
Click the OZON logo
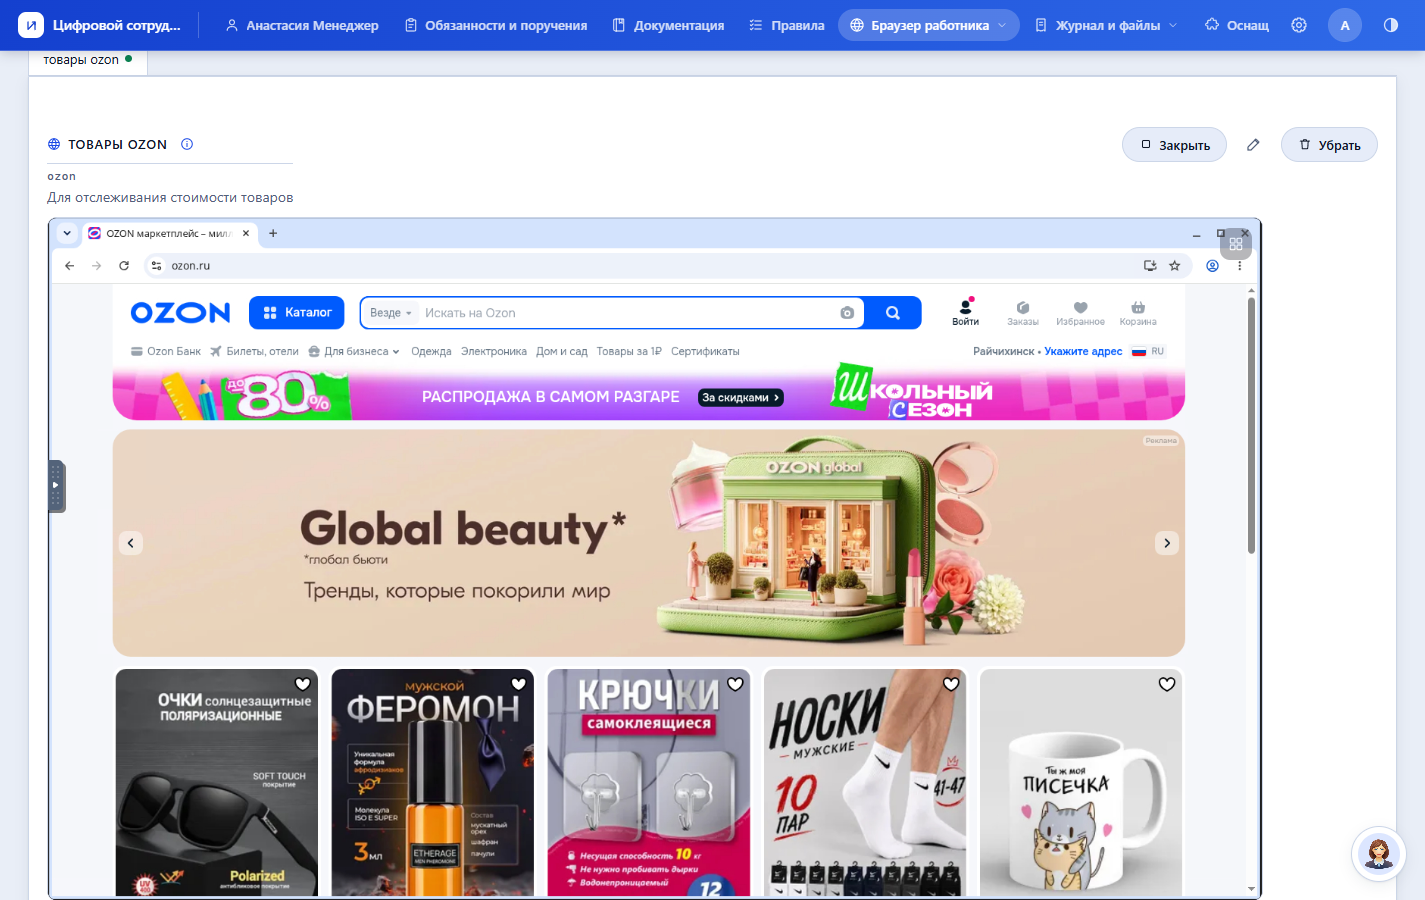pos(181,313)
